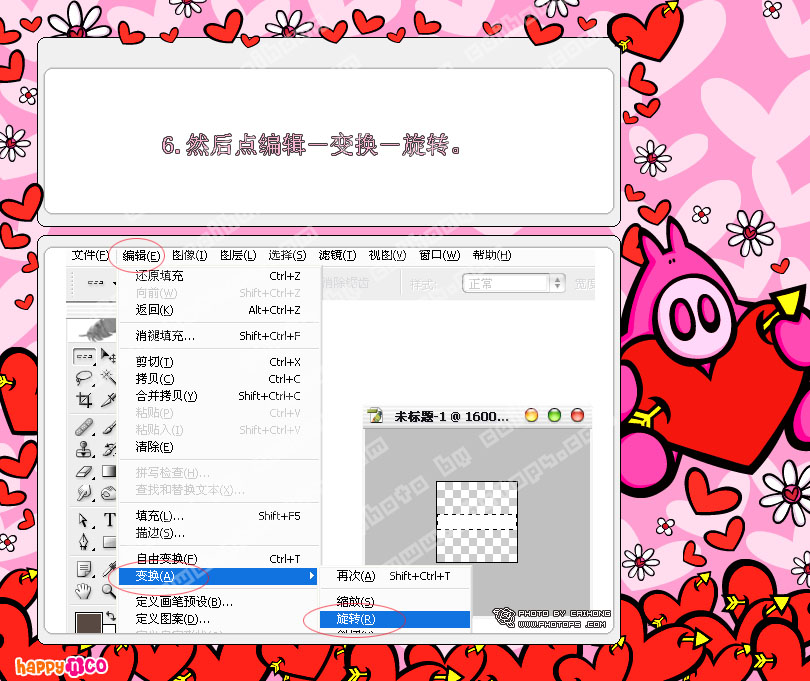Select 填充(L)... menu entry

pos(160,516)
